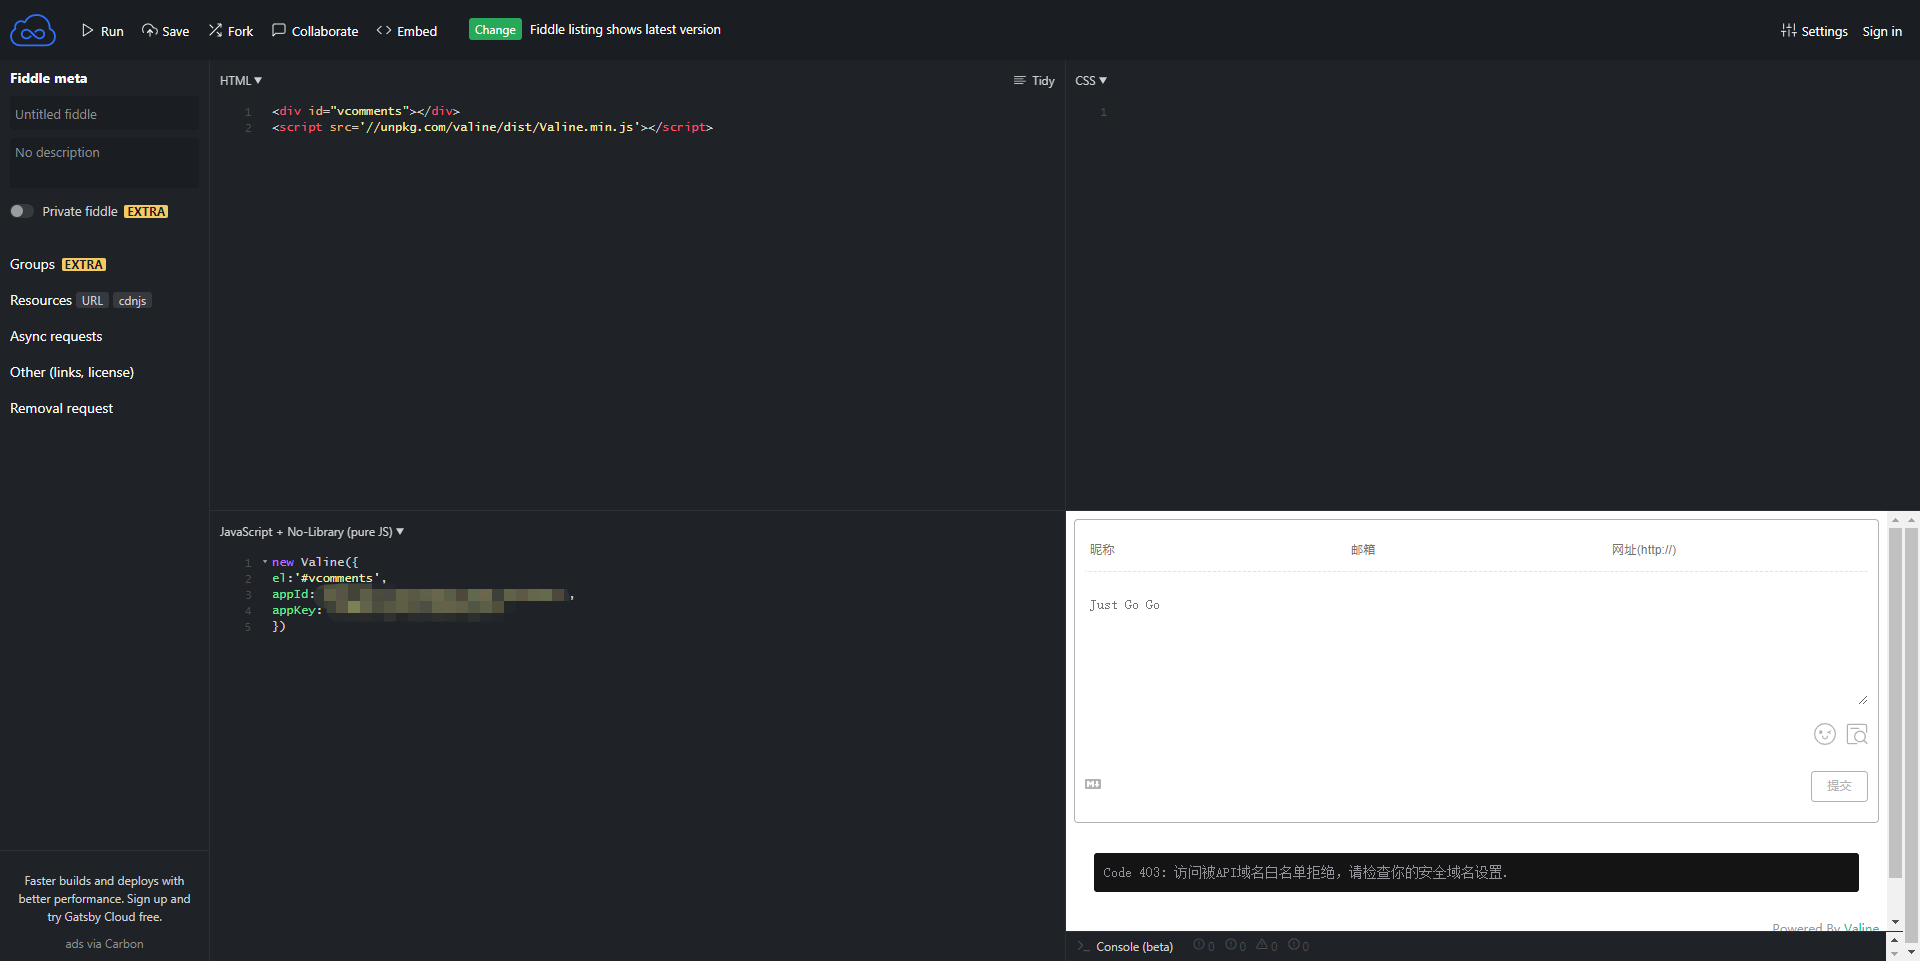1920x961 pixels.
Task: Click ads via Carbon link
Action: (x=104, y=944)
